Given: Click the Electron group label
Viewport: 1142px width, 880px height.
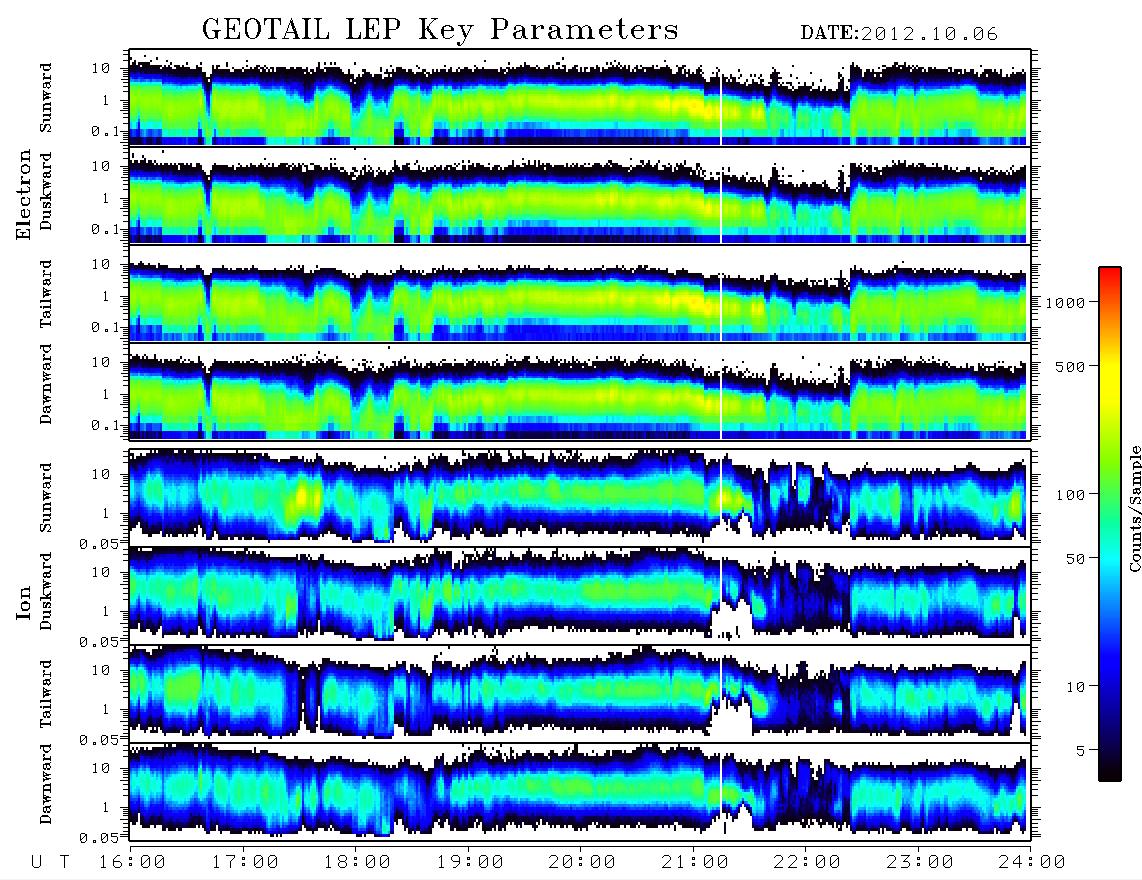Looking at the screenshot, I should pos(24,194).
